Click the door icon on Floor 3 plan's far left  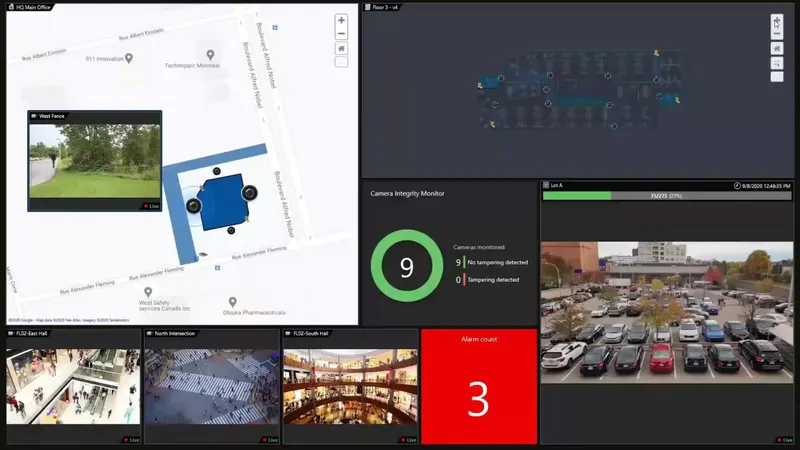[480, 86]
